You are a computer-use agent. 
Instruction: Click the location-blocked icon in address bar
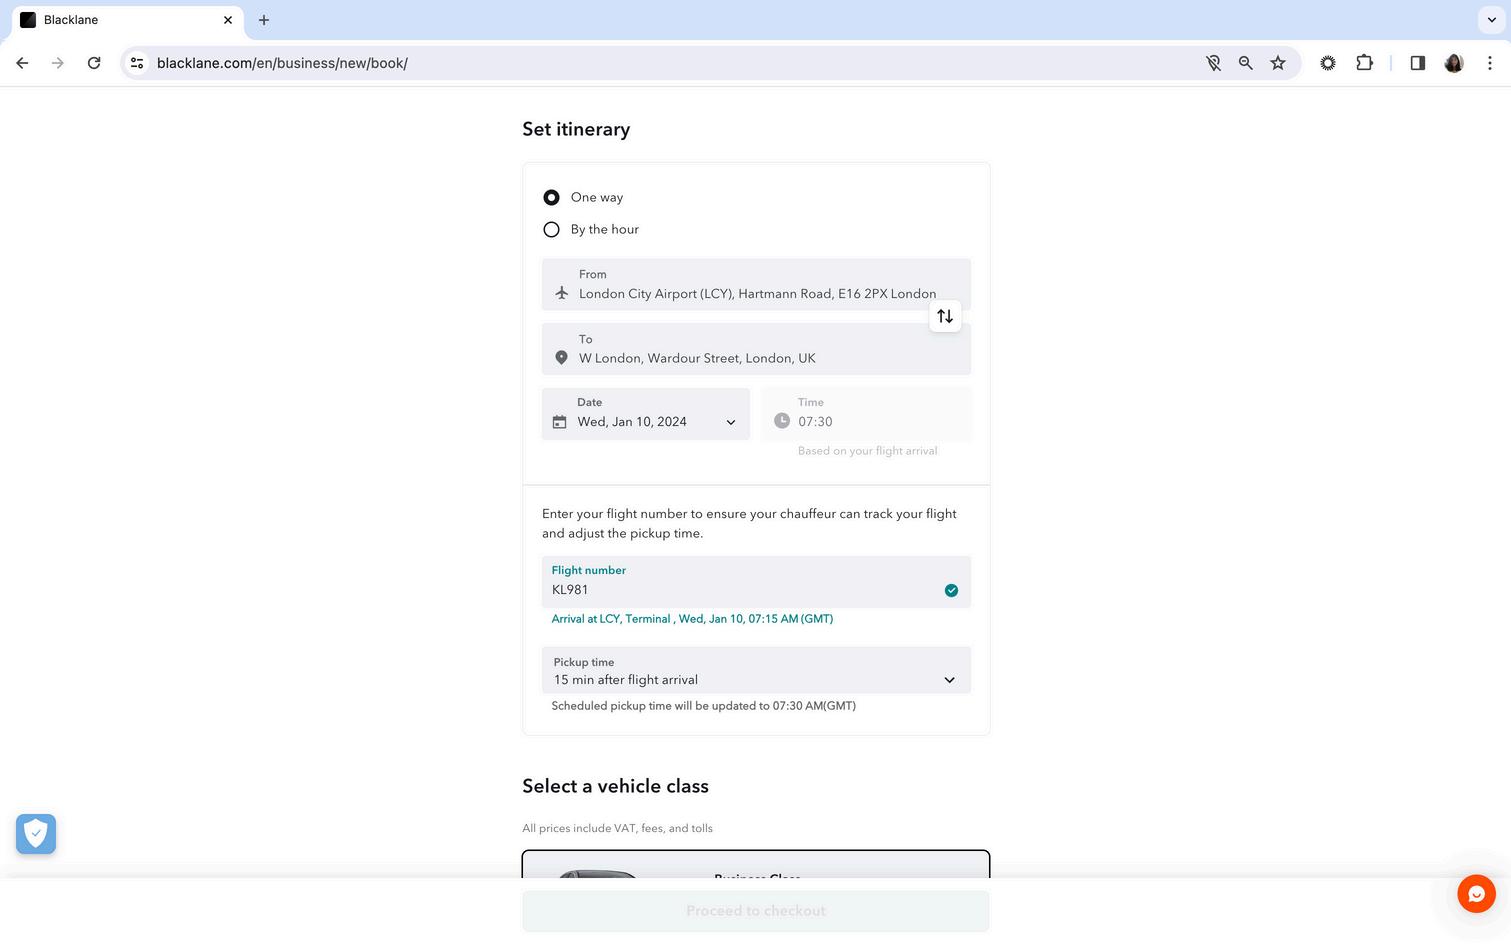pos(1213,63)
